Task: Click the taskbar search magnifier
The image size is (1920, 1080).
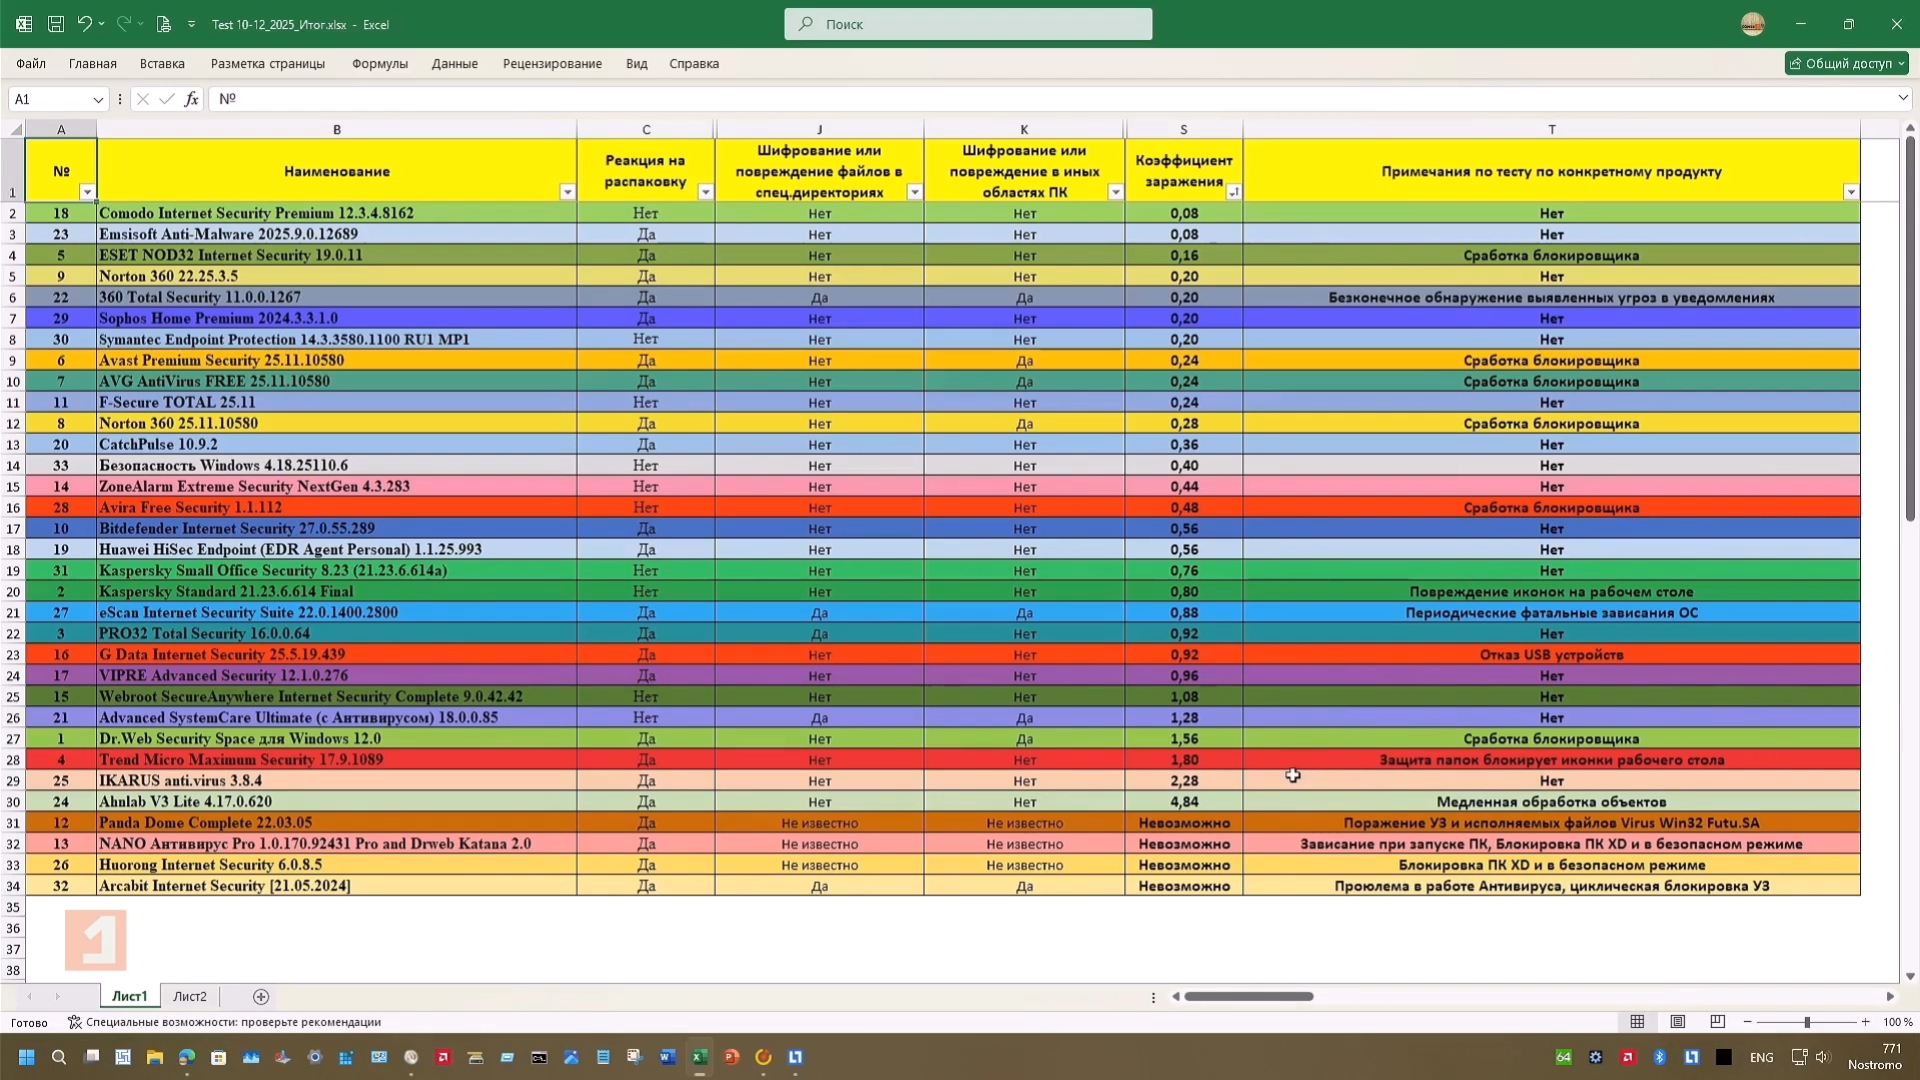Action: tap(59, 1057)
